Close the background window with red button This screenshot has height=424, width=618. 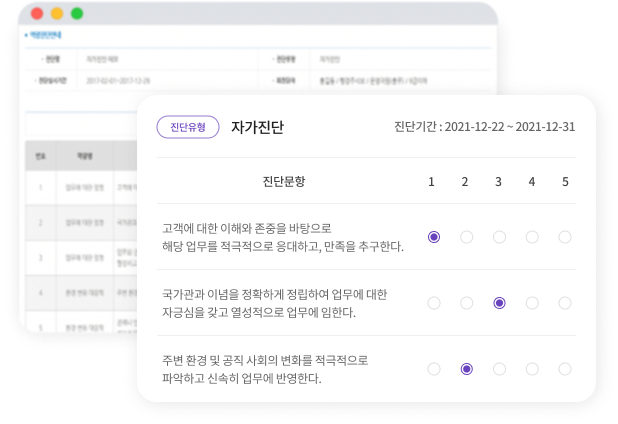pyautogui.click(x=37, y=14)
